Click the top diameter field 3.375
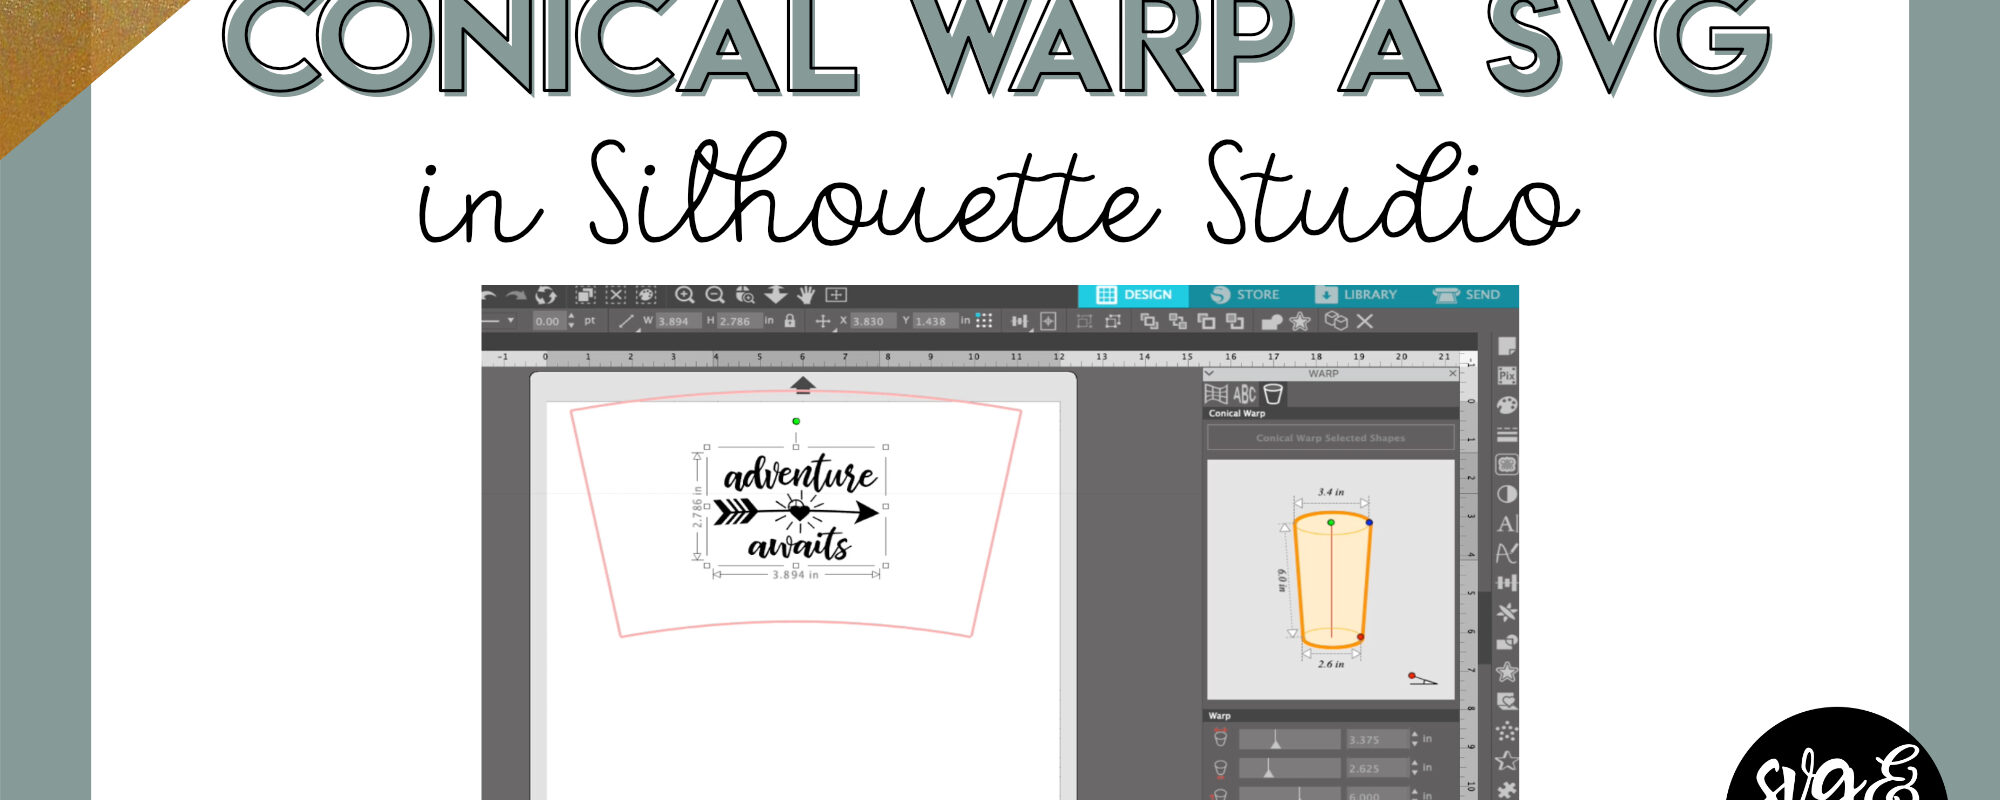The width and height of the screenshot is (2000, 800). (x=1378, y=739)
